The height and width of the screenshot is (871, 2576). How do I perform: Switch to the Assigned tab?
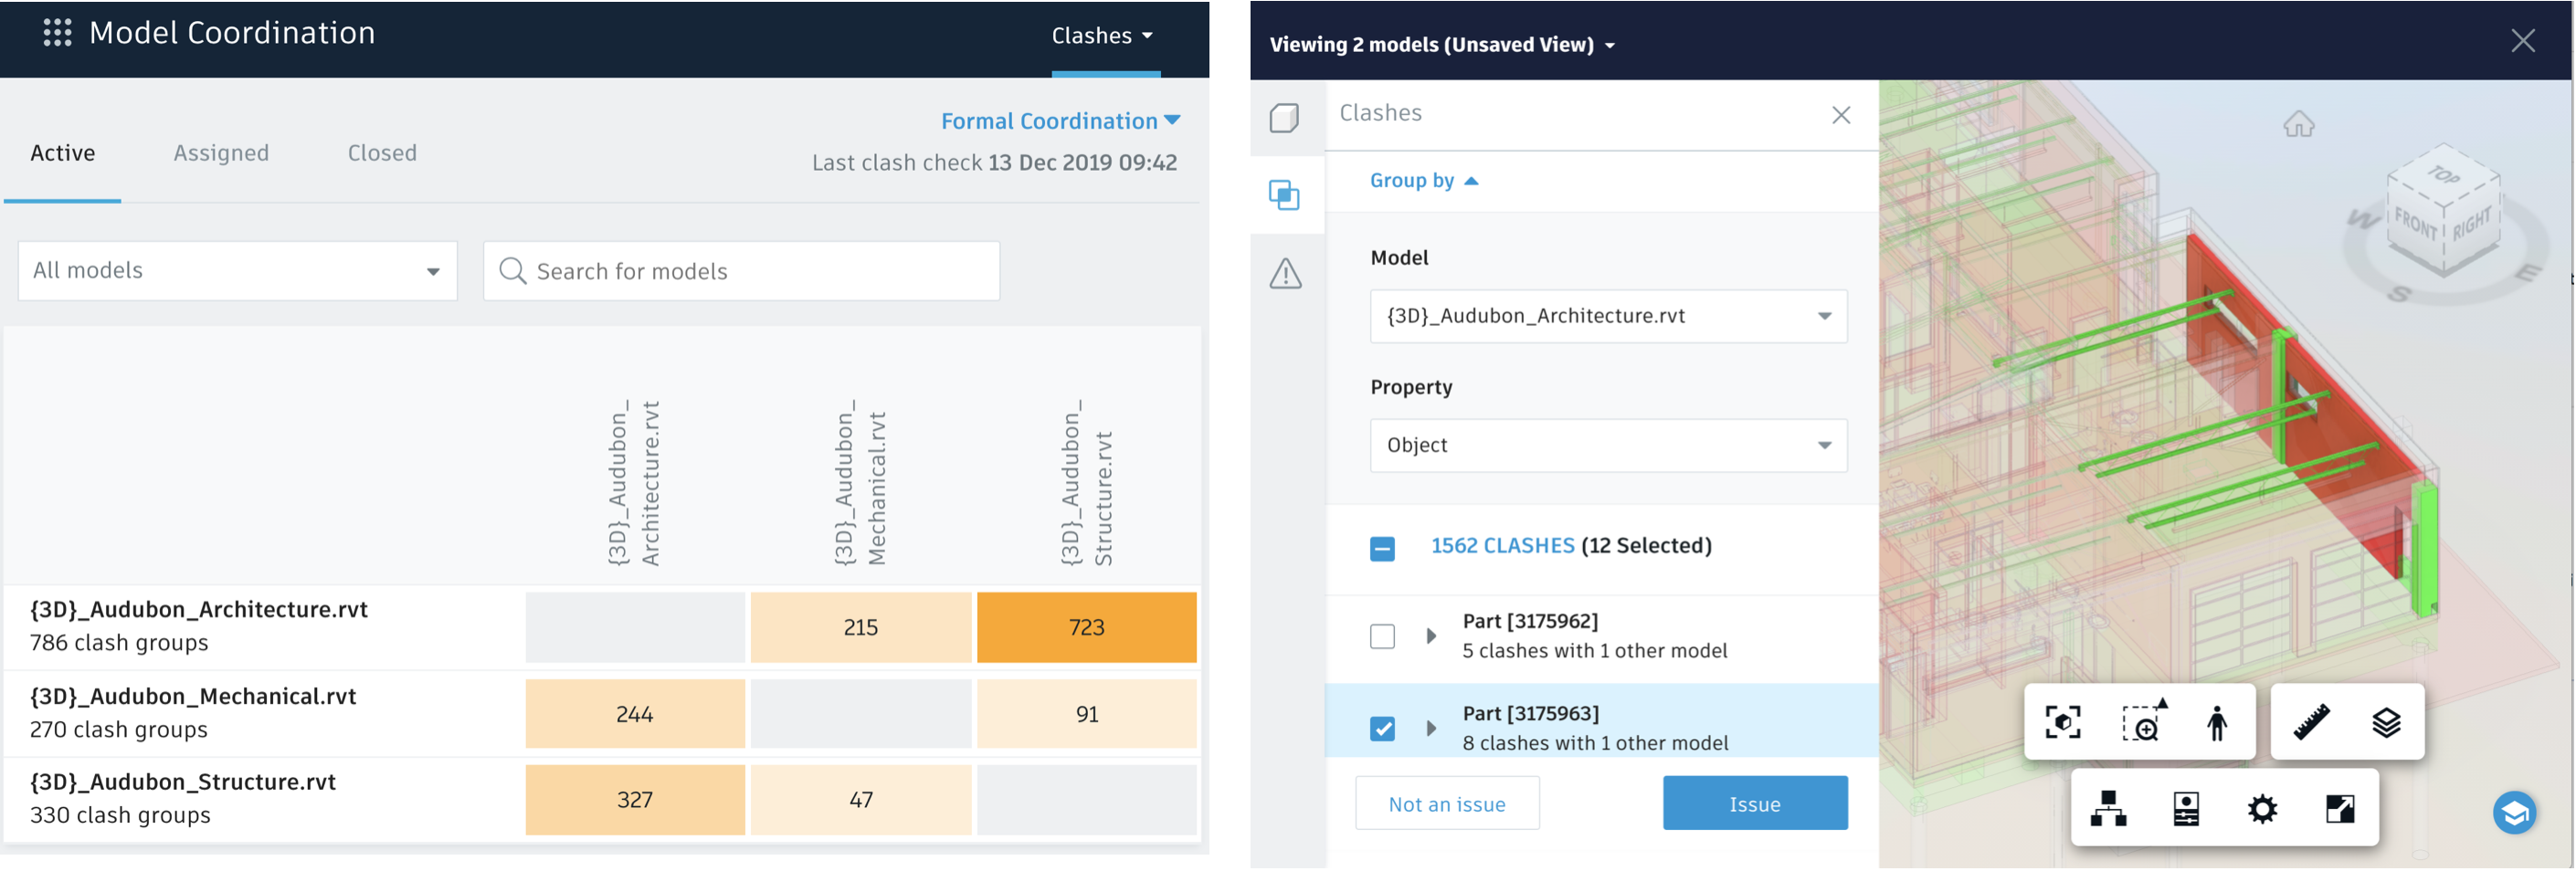221,152
